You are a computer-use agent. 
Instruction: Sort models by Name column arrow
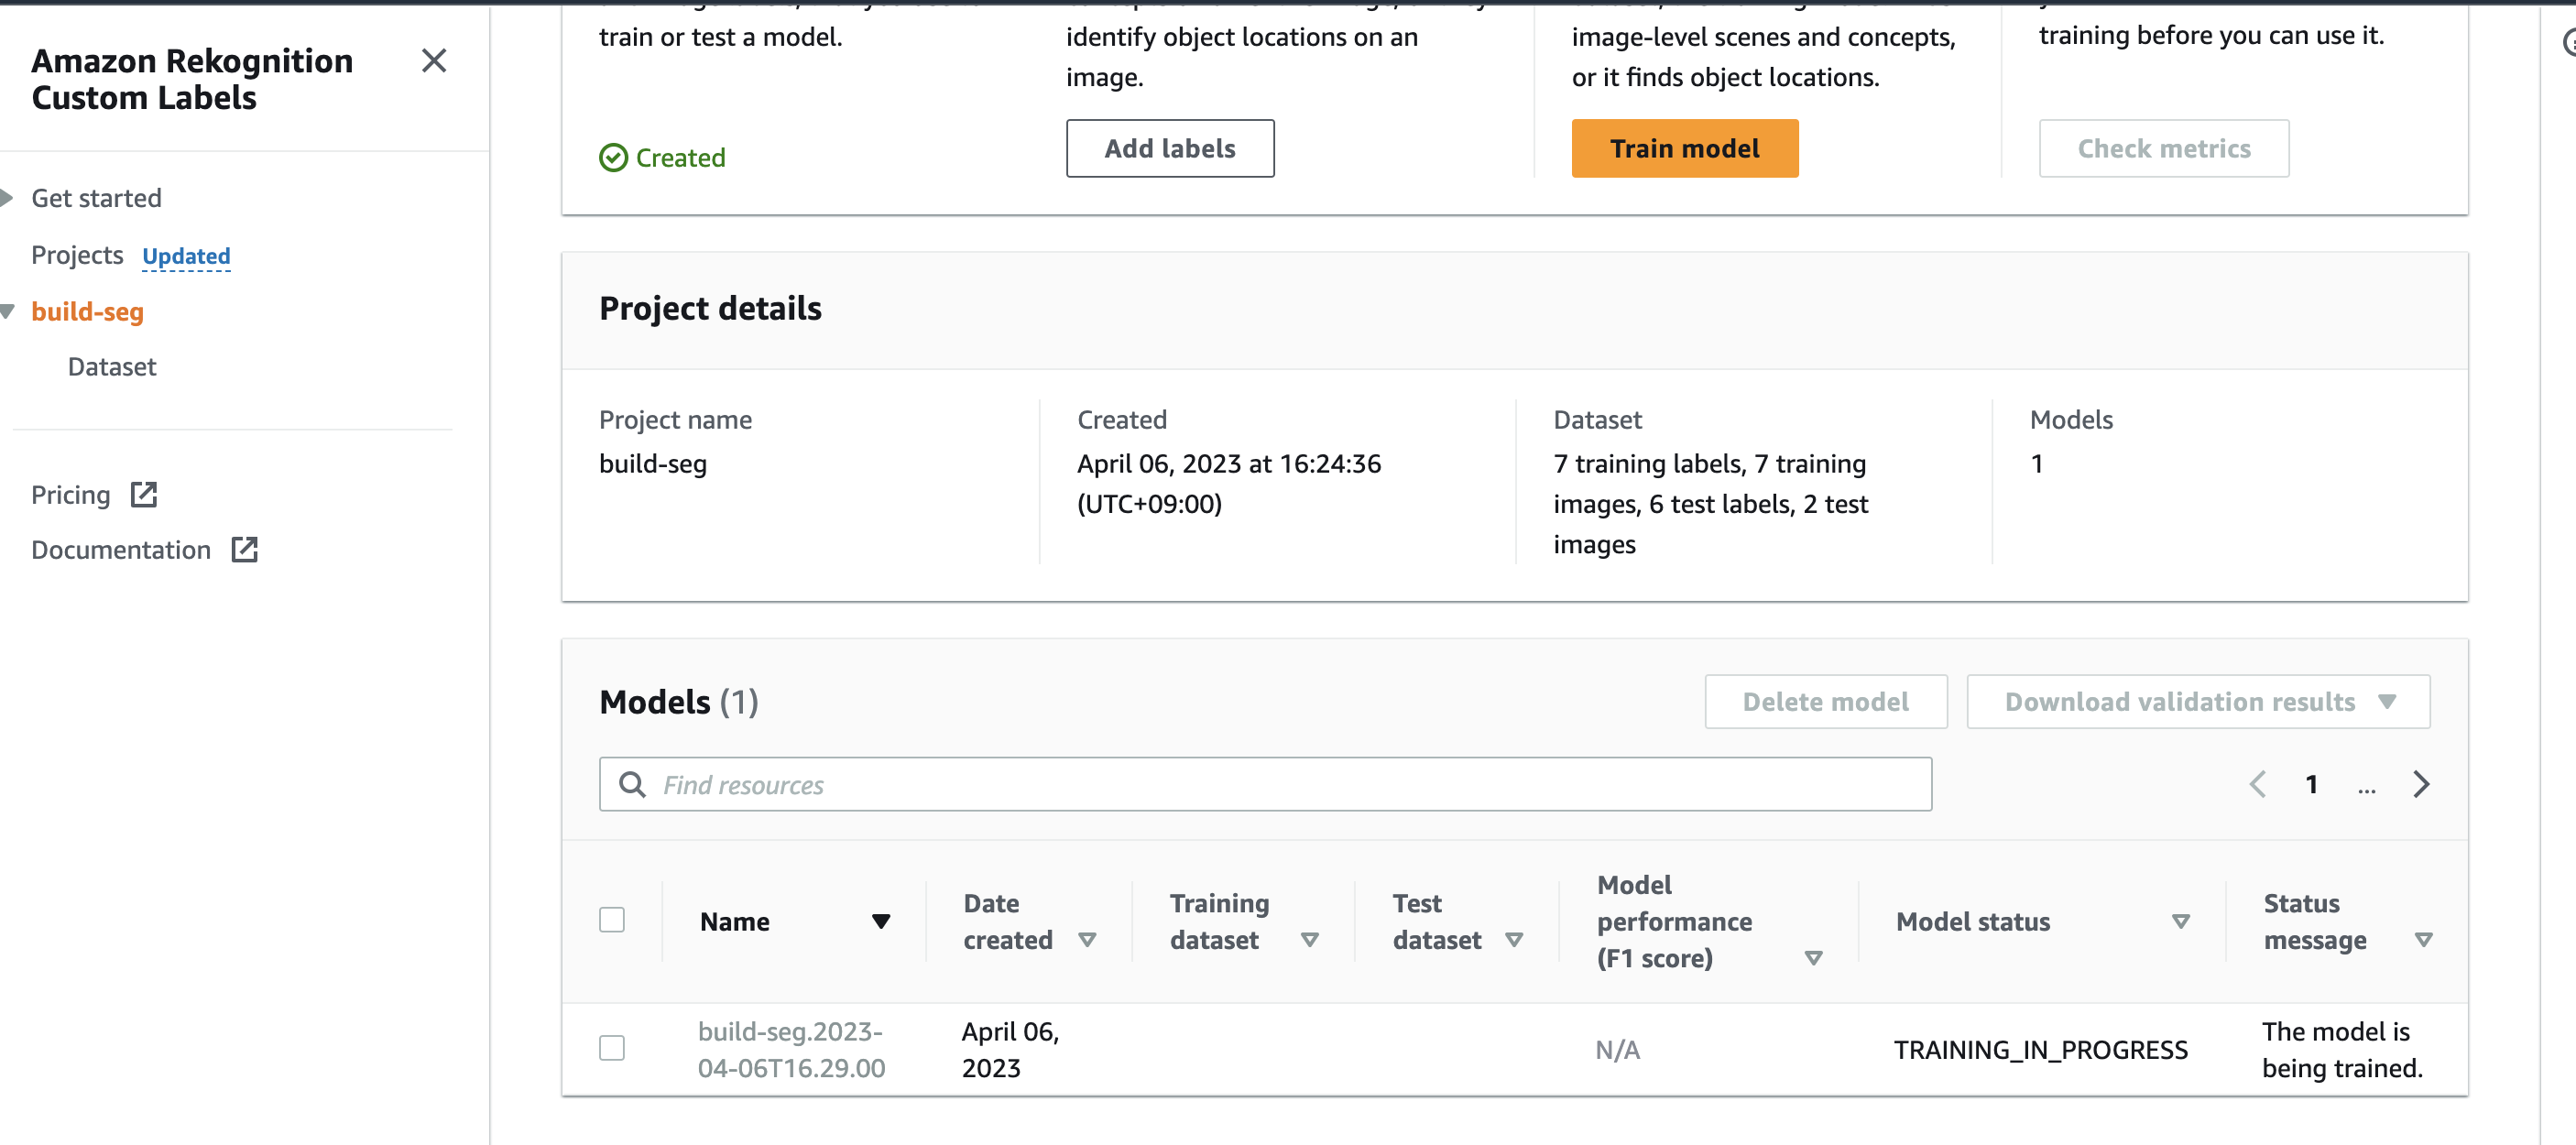880,921
